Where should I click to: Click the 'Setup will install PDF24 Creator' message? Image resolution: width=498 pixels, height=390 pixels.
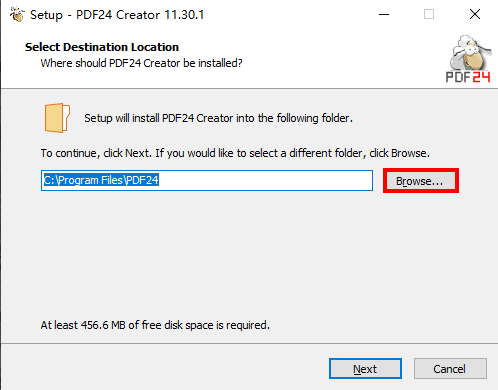pos(218,118)
